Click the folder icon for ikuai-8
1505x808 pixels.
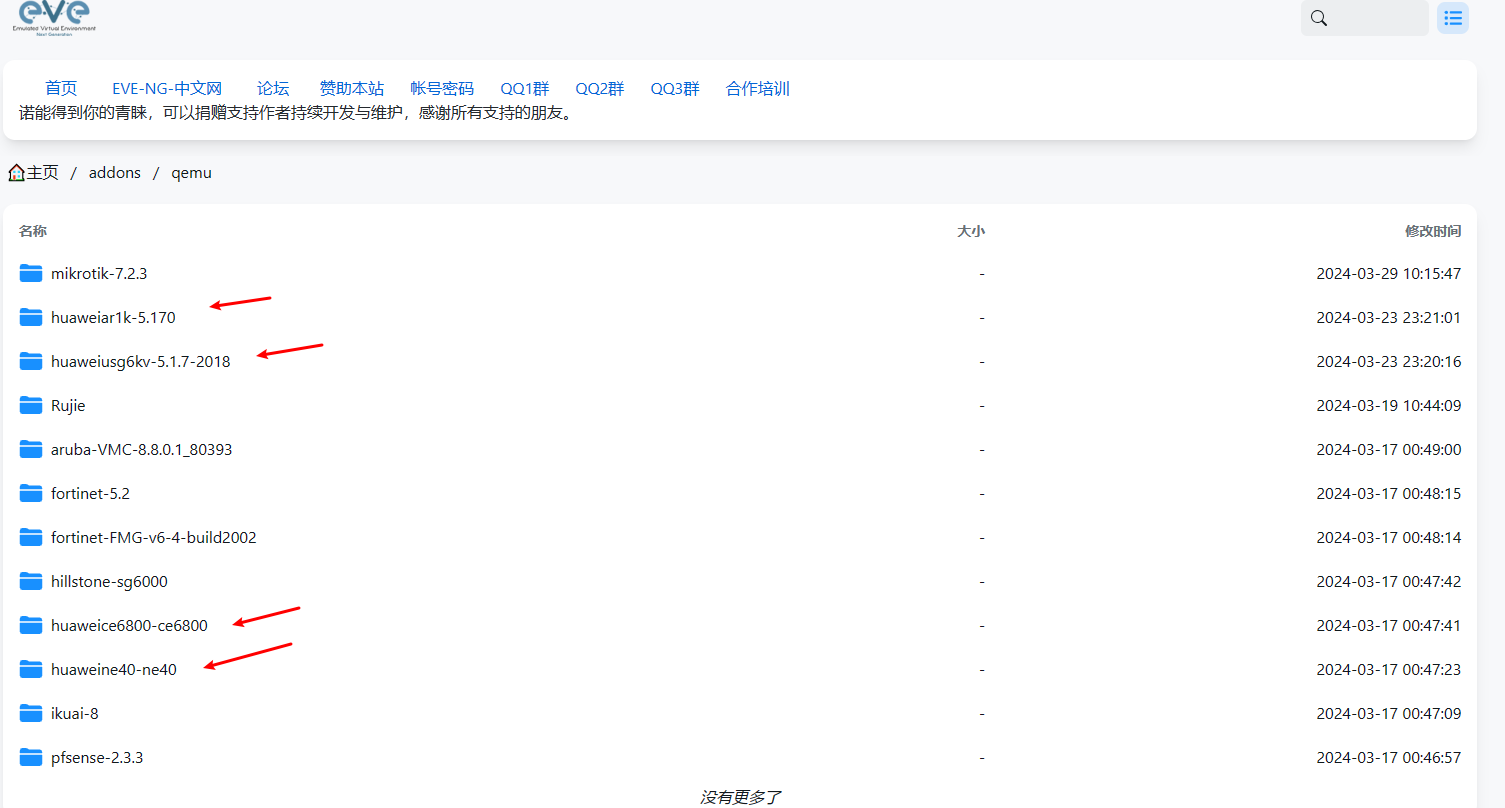[31, 713]
